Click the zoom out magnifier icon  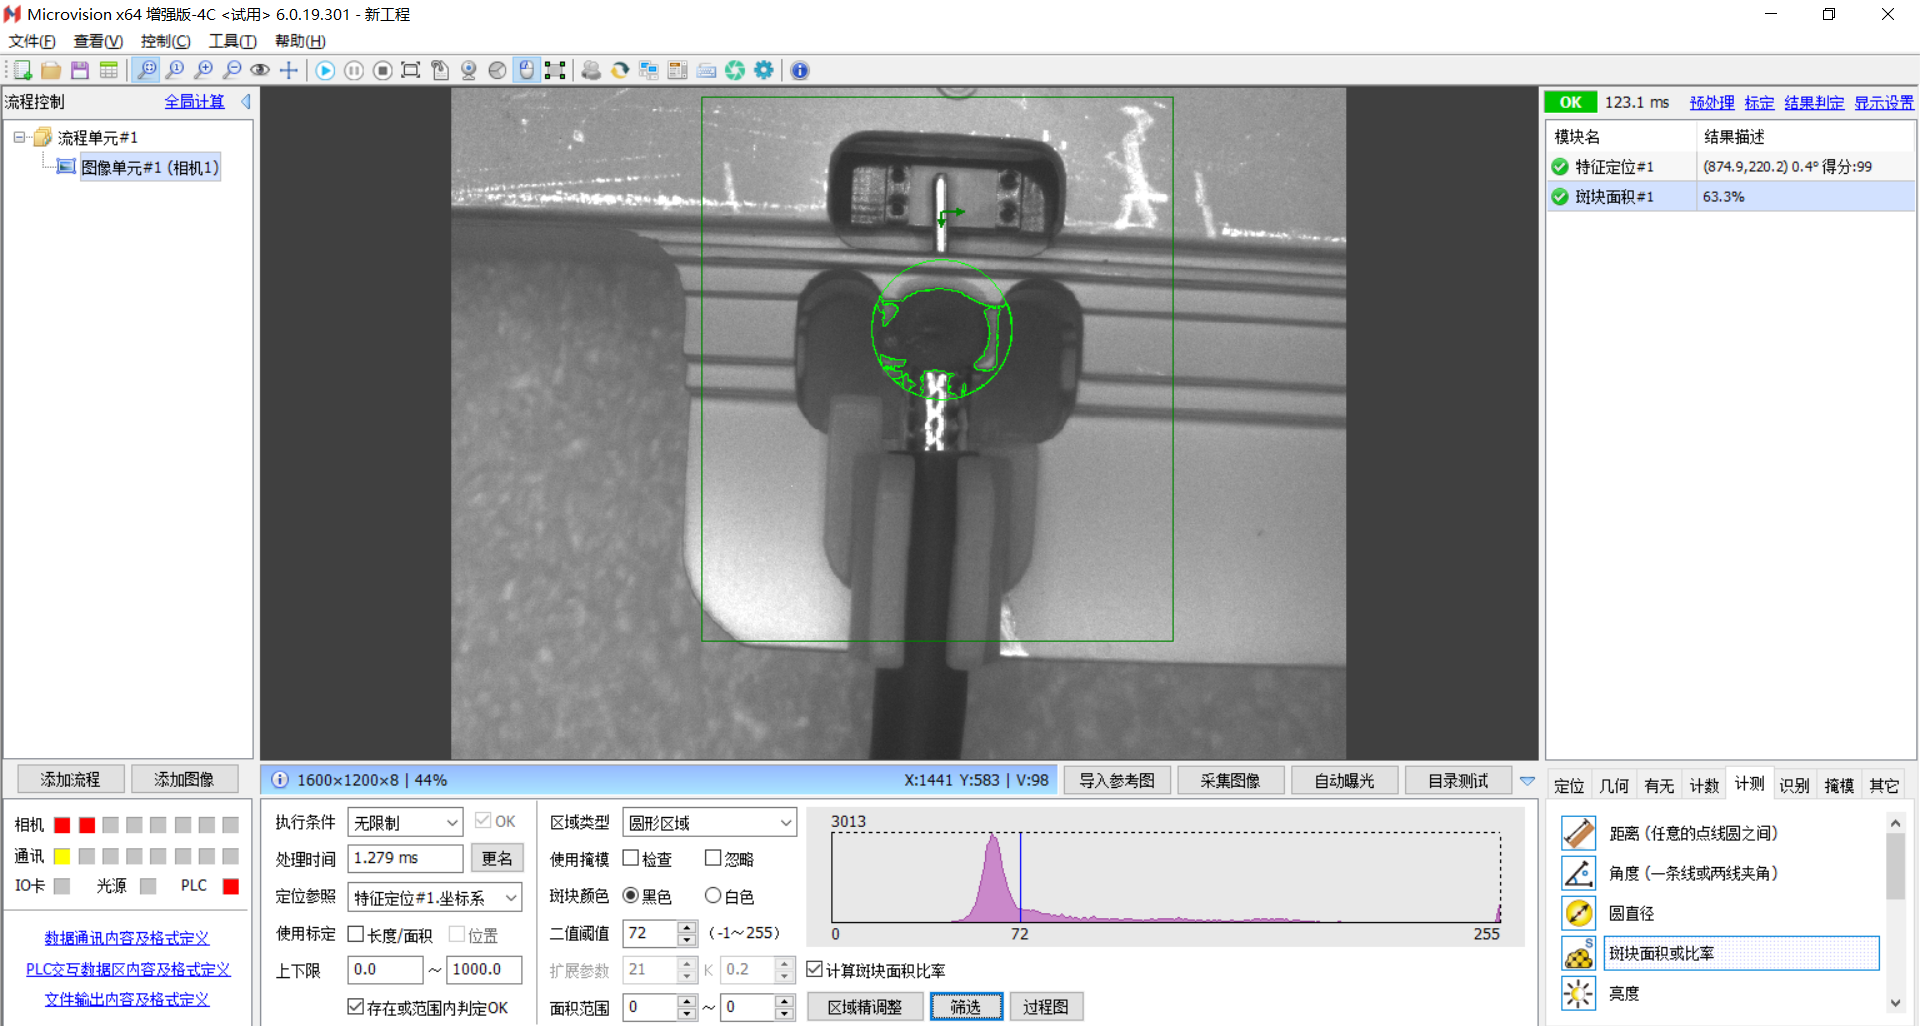point(232,70)
